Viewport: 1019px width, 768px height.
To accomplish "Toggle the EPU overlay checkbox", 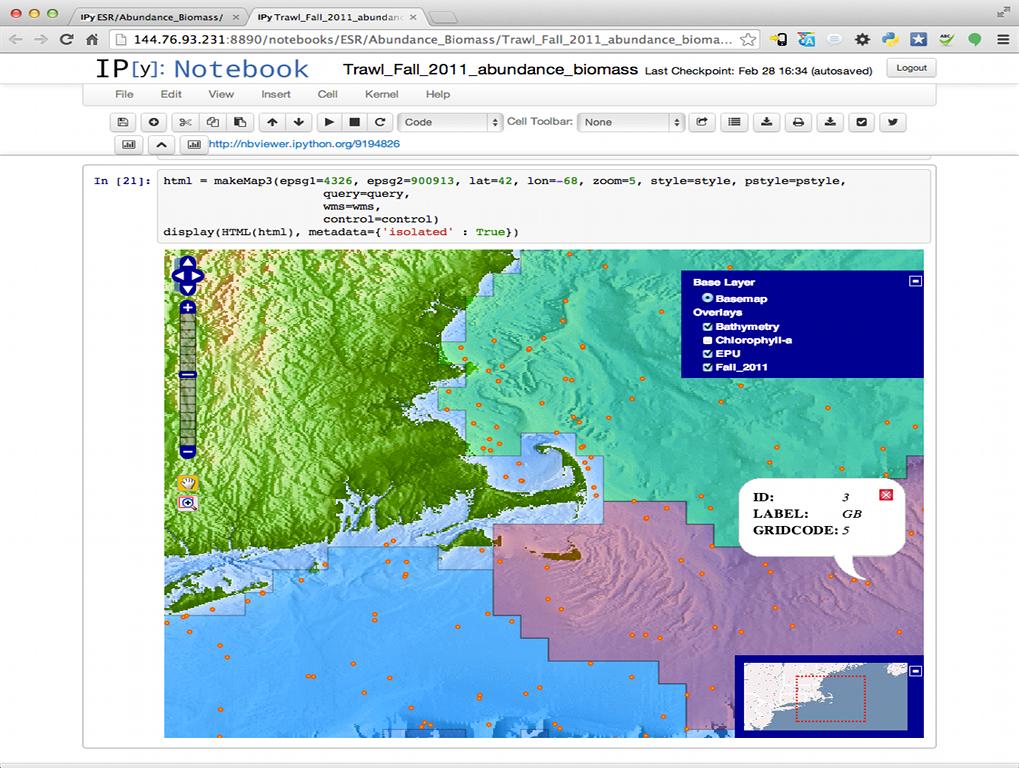I will tap(708, 354).
